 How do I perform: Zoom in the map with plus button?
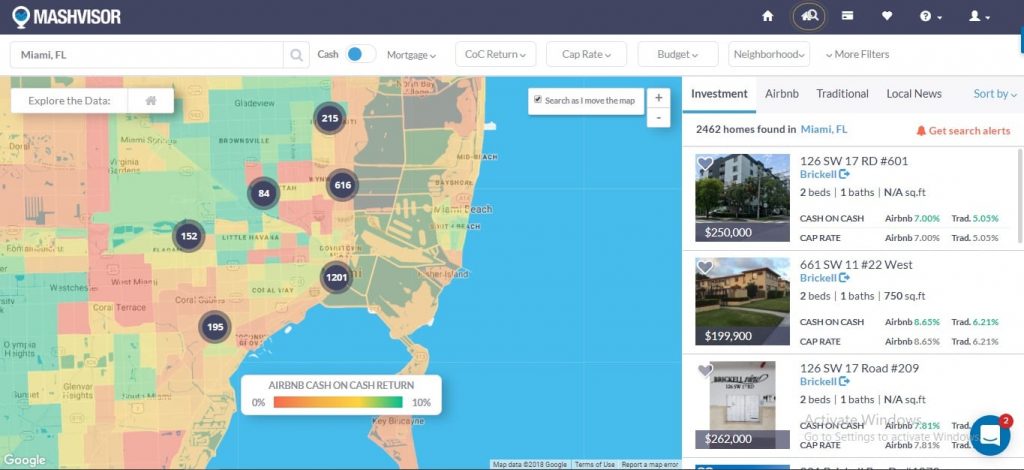pyautogui.click(x=658, y=98)
